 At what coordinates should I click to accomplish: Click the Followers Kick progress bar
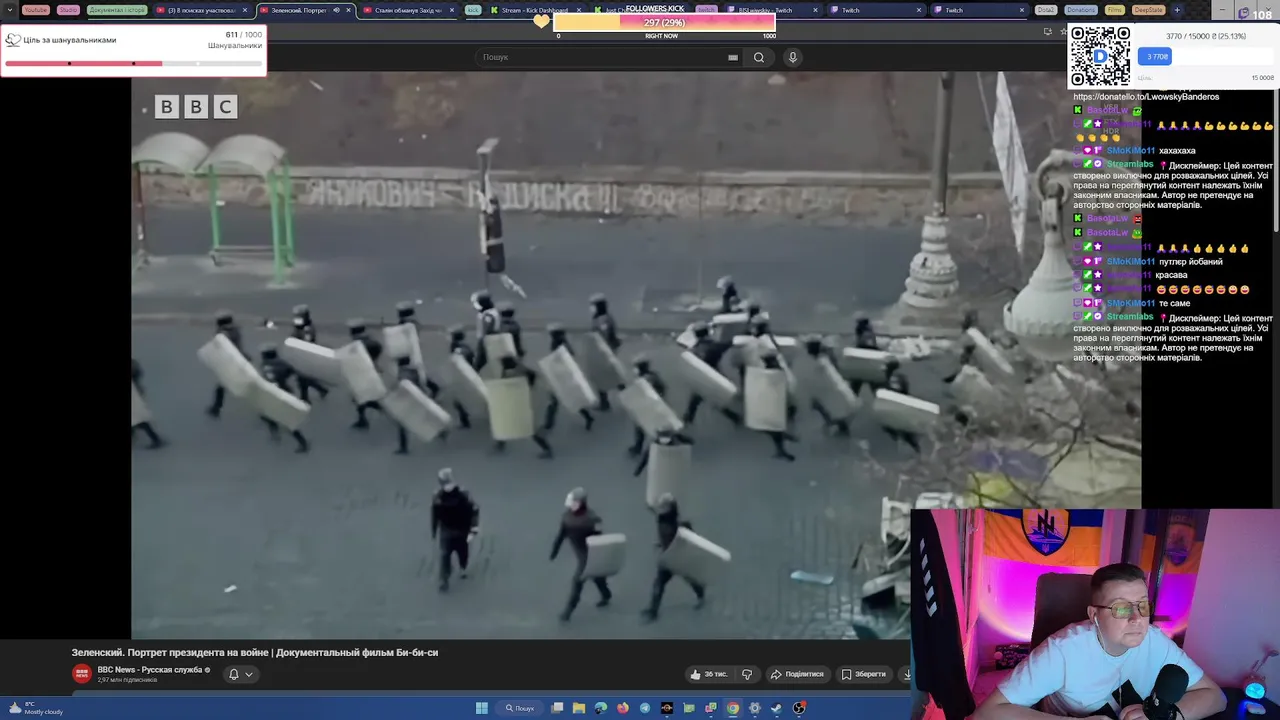664,22
